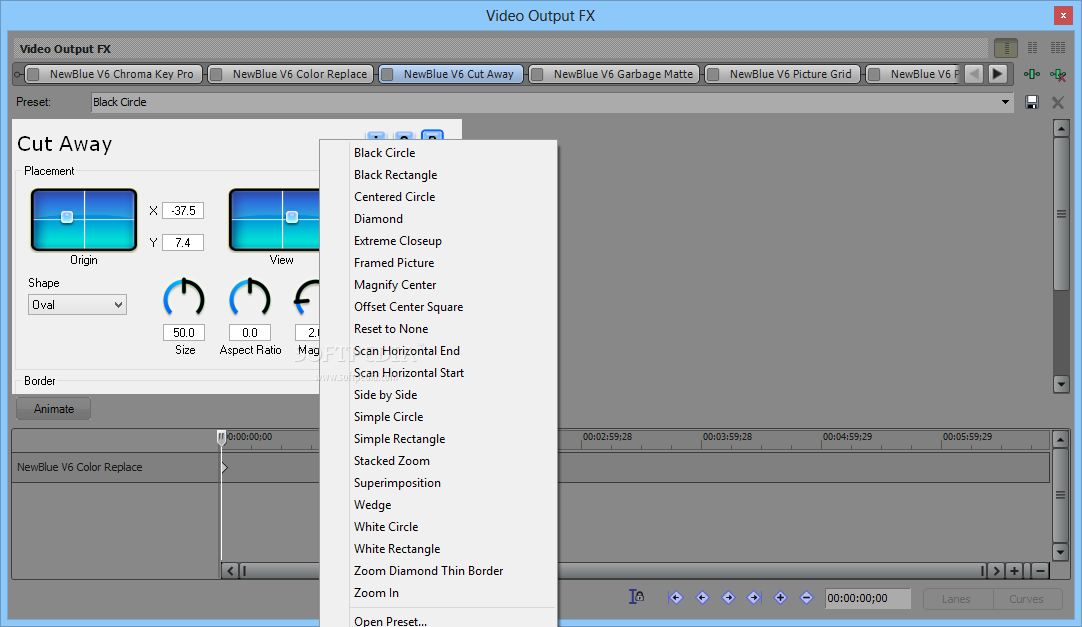1082x627 pixels.
Task: Click the Size dial knob
Action: coord(184,299)
